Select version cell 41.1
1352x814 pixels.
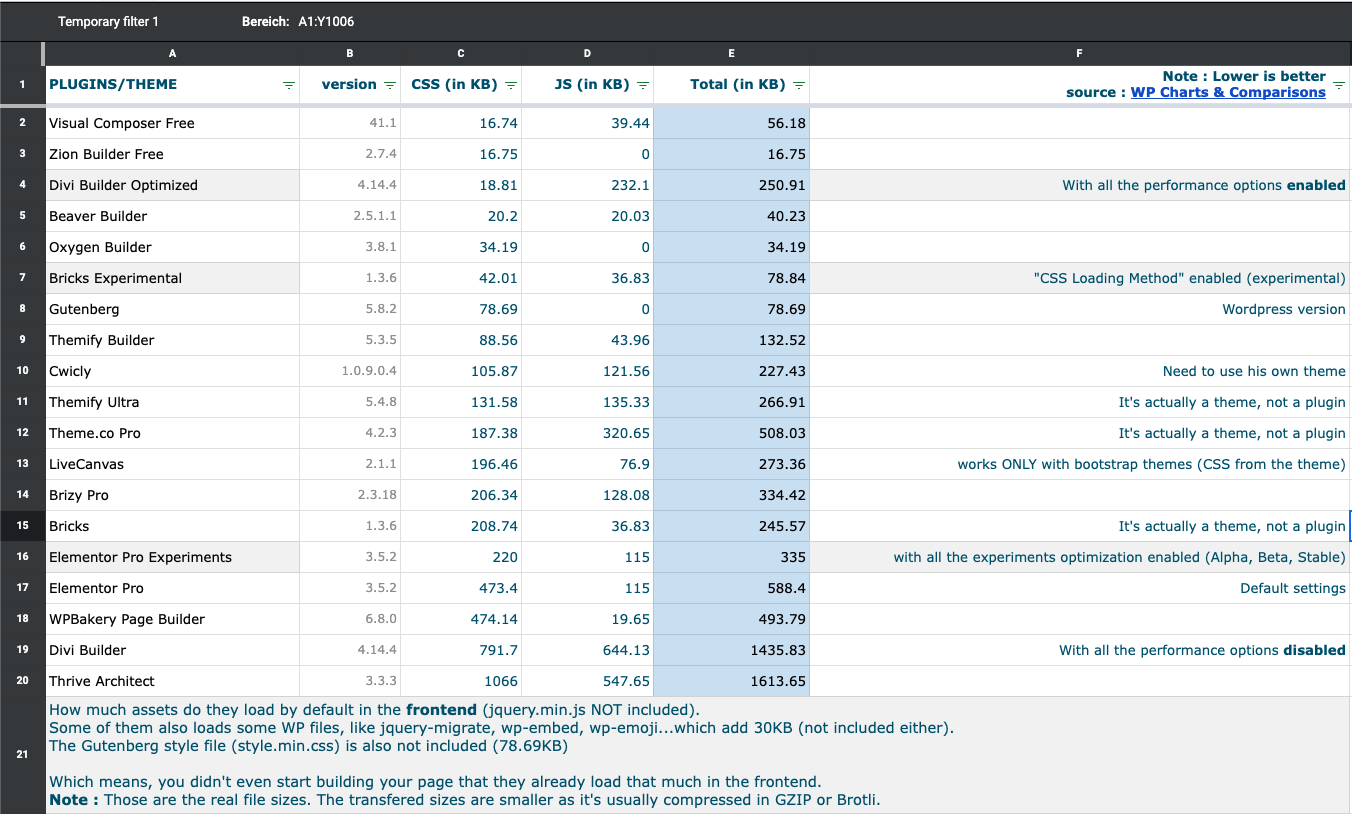coord(349,123)
